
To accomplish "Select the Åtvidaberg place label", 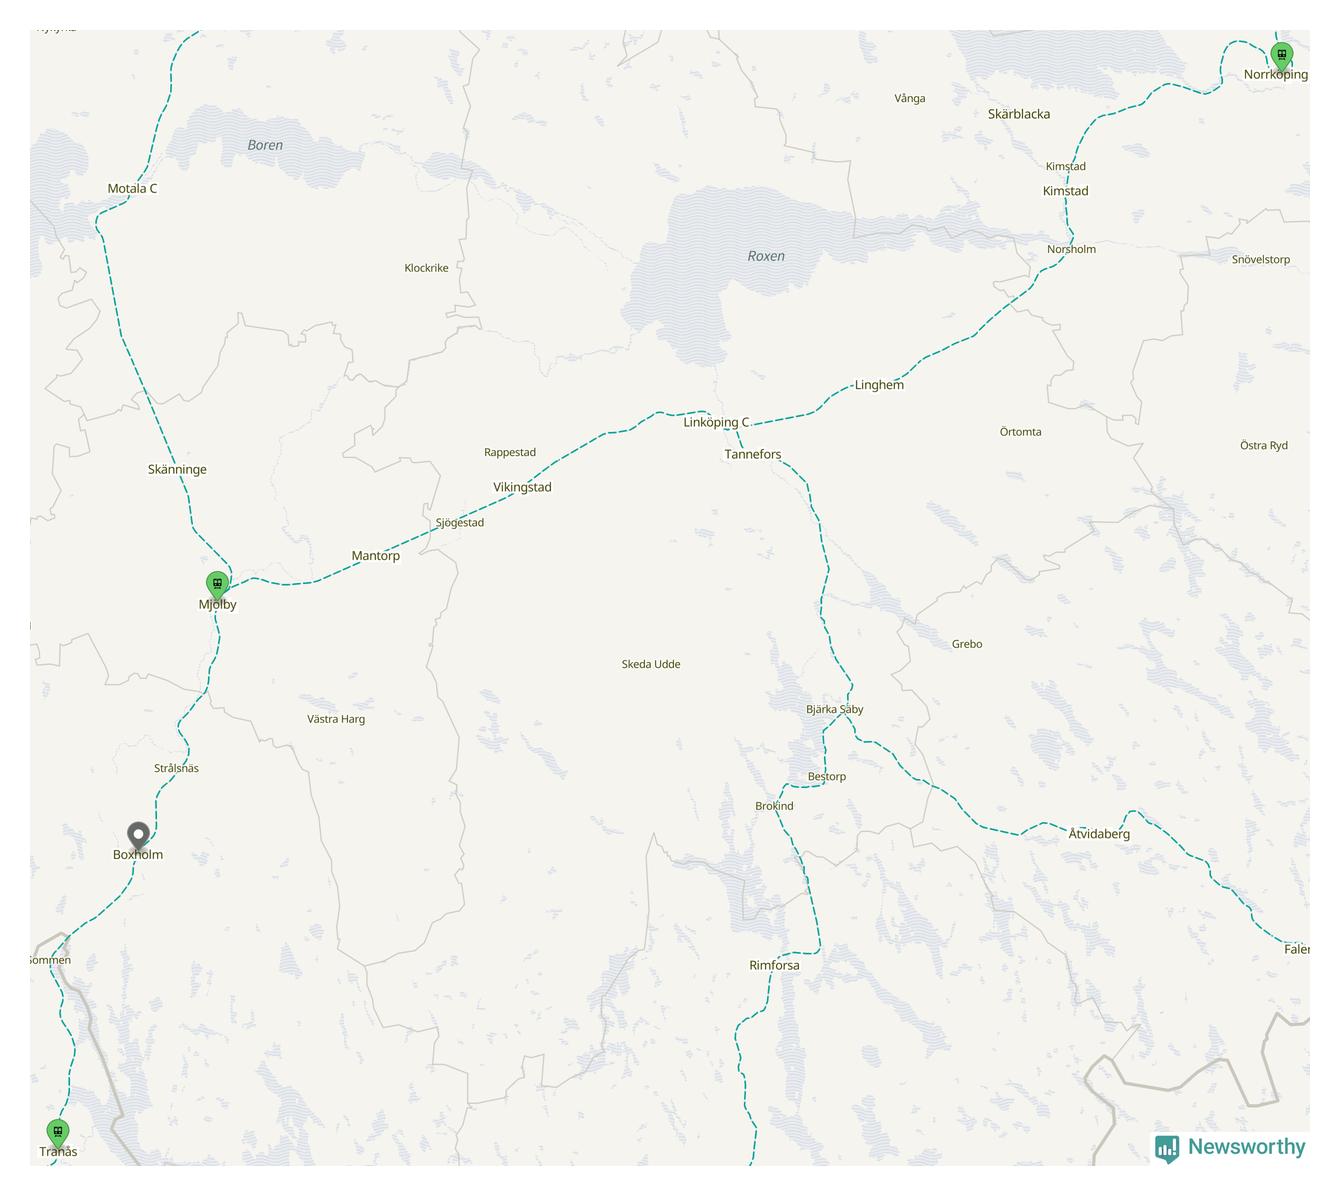I will coord(1099,833).
